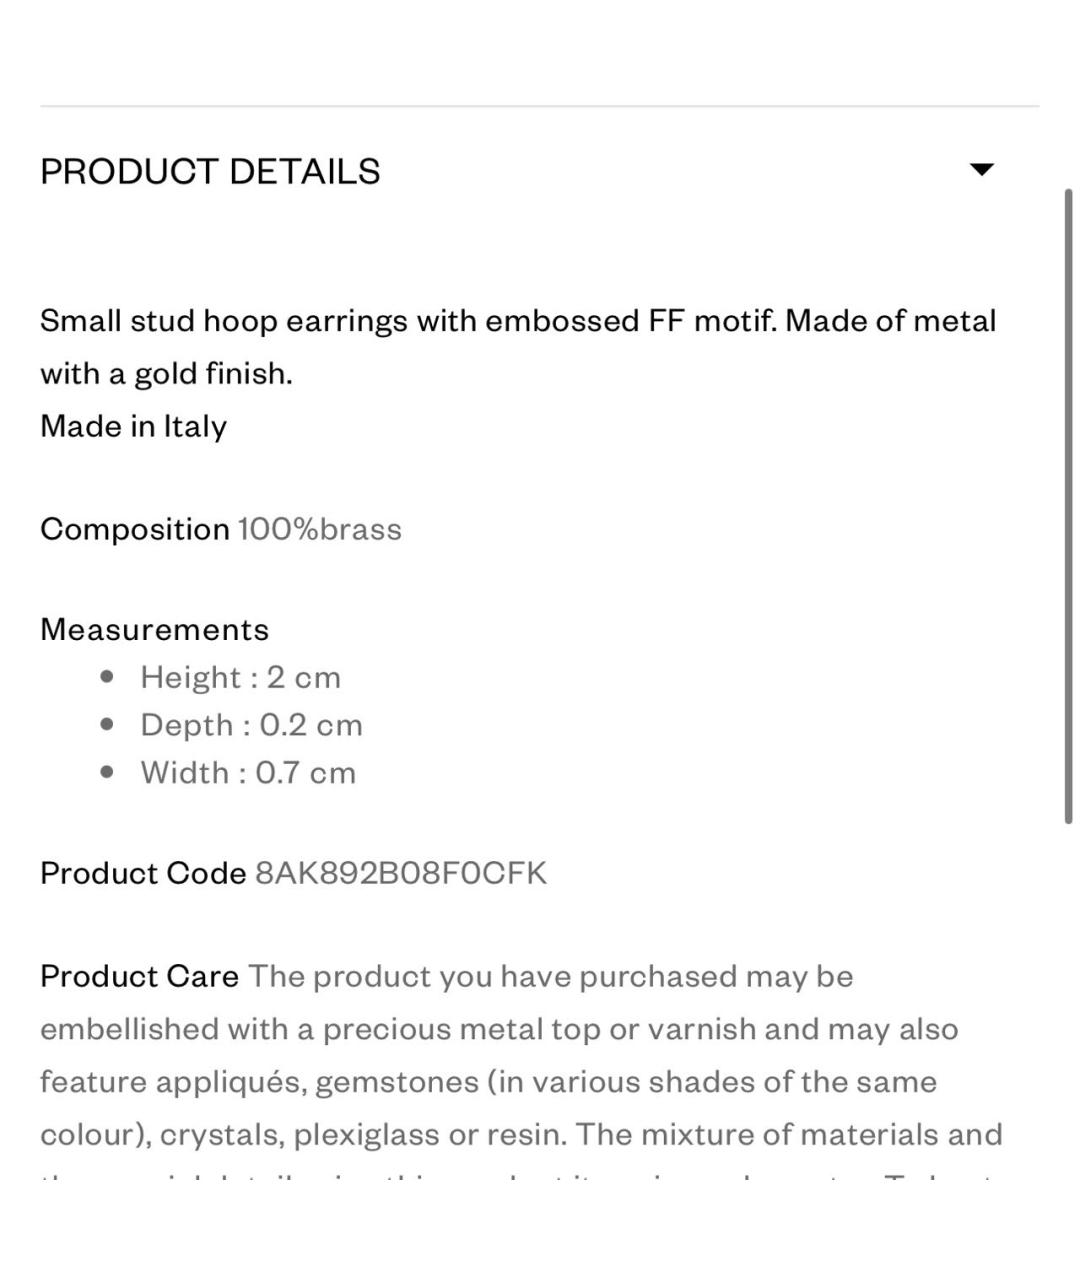Click text mentioning crystals, plexiglass or resin
Screen dimensions: 1080x1280
pos(364,1135)
